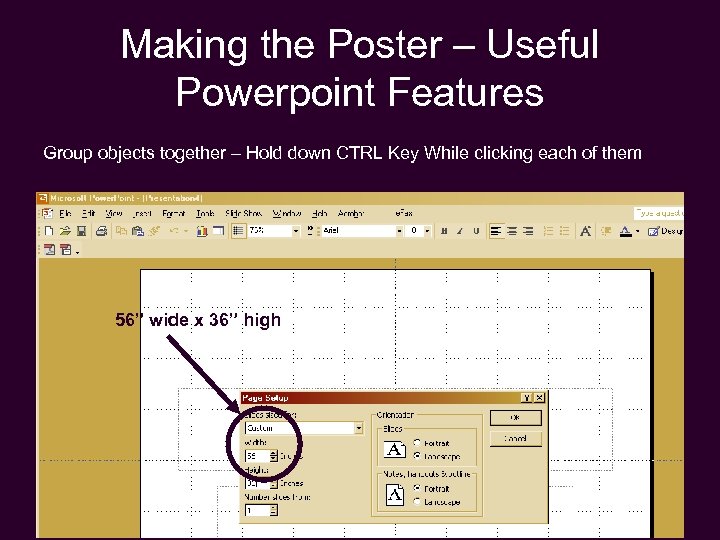Click the Open folder icon
This screenshot has height=540, width=720.
(x=65, y=231)
